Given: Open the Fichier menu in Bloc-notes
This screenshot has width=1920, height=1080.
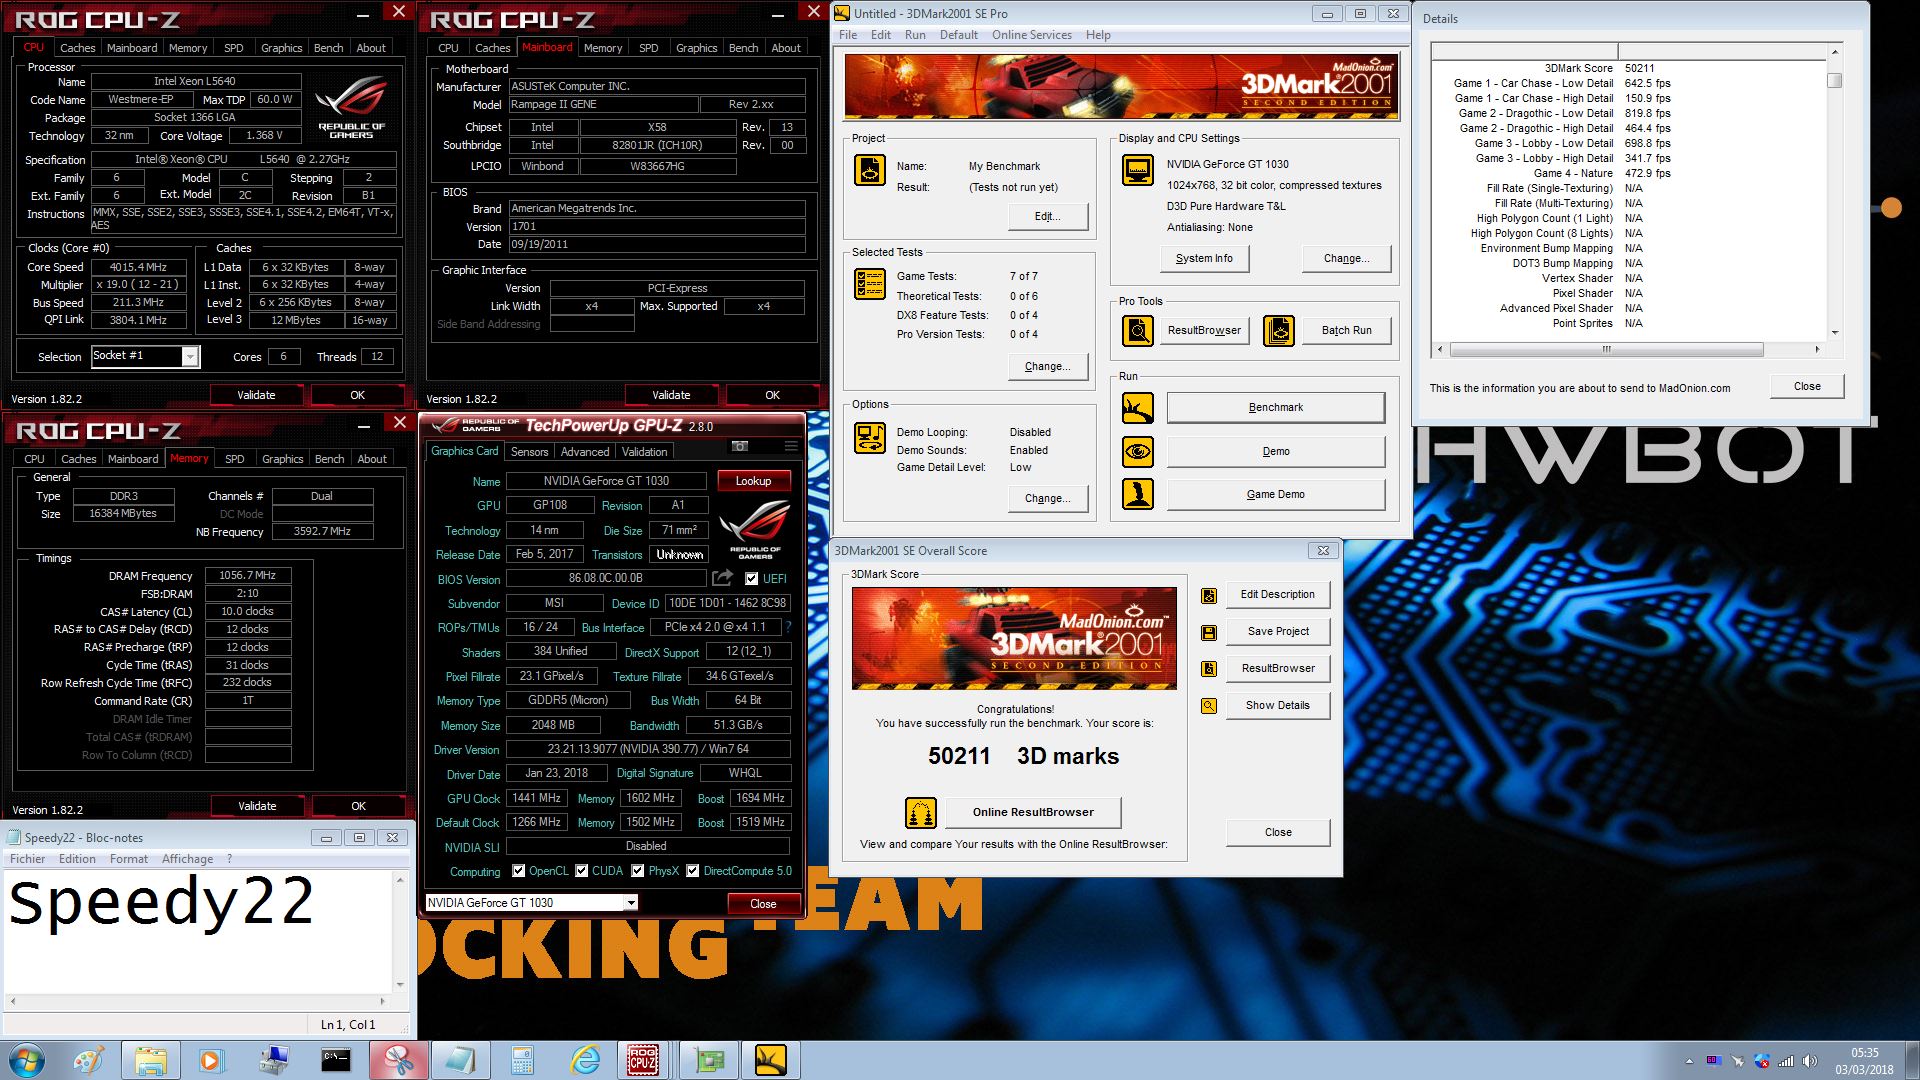Looking at the screenshot, I should (27, 859).
